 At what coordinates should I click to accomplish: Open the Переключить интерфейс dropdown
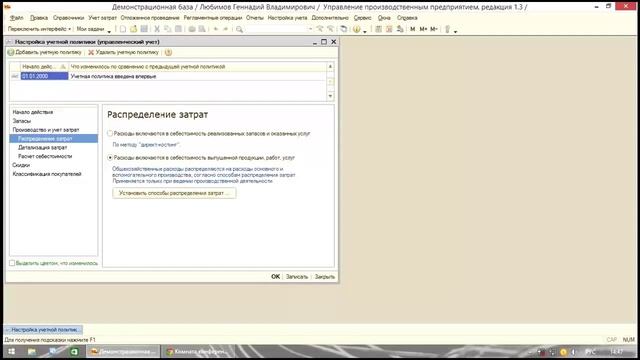click(x=39, y=29)
